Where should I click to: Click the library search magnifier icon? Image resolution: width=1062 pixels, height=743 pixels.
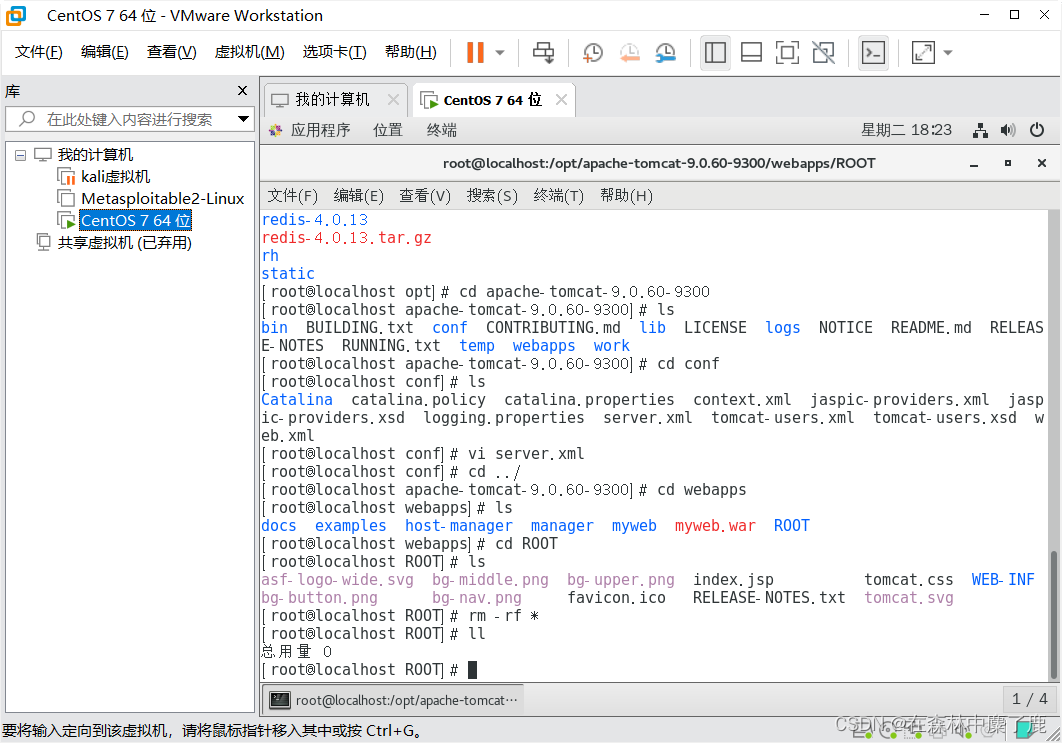pos(27,119)
